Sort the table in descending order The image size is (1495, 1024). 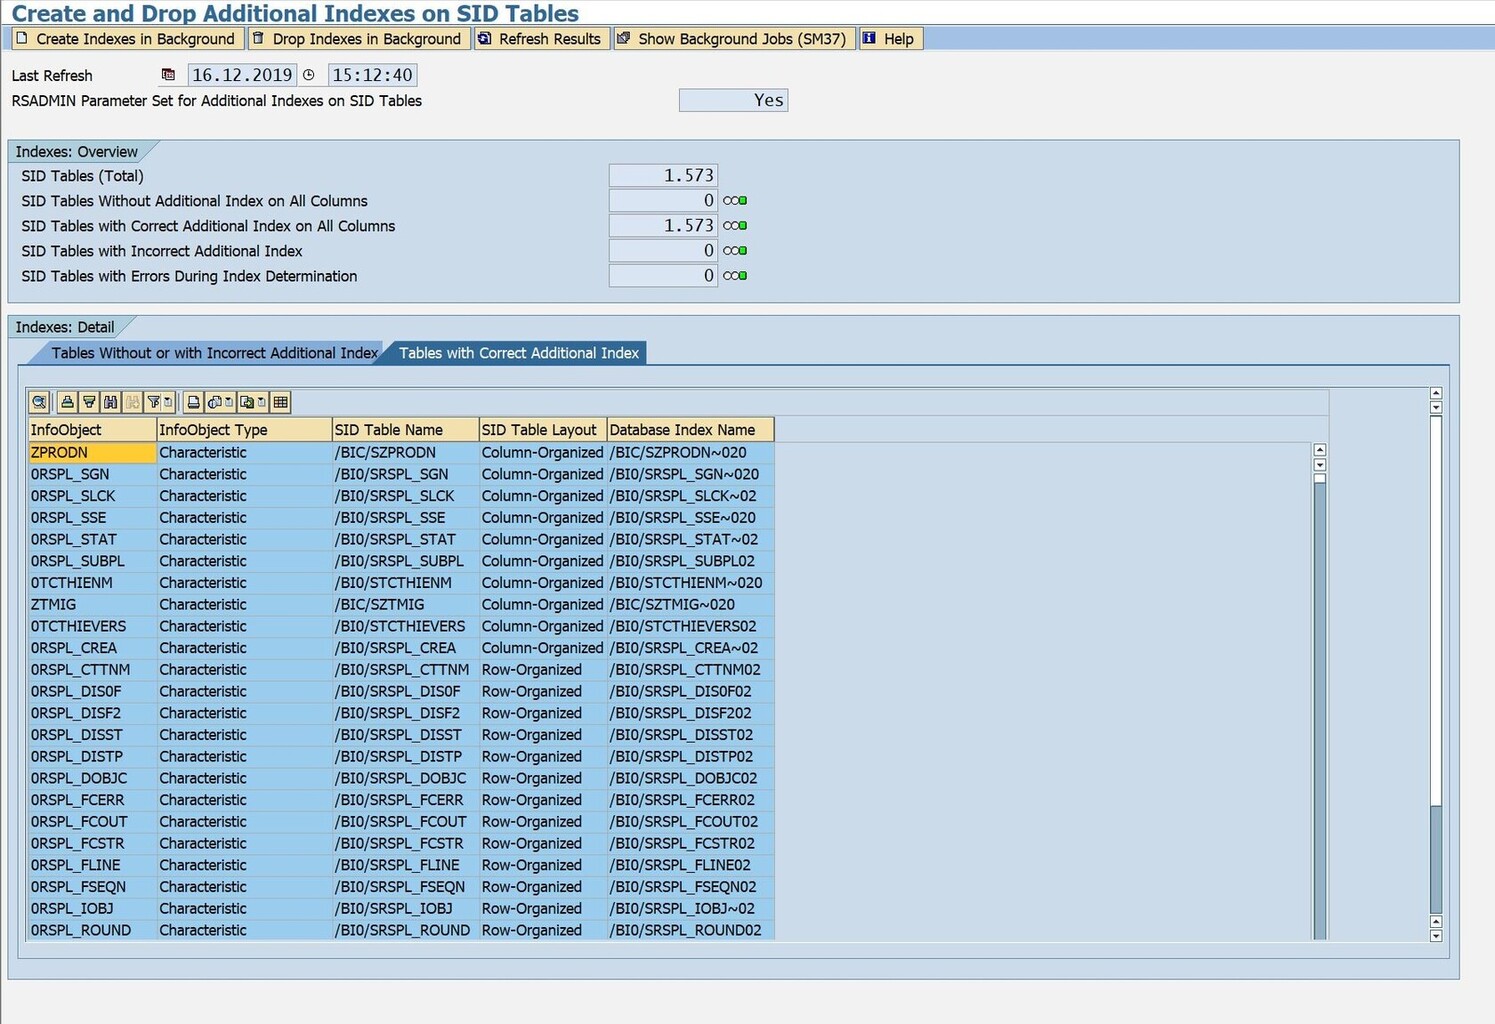(x=89, y=402)
